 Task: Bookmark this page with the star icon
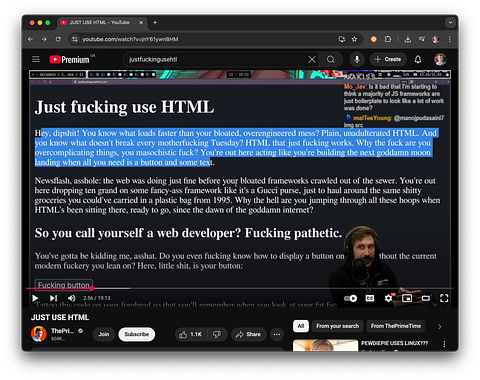click(x=354, y=39)
